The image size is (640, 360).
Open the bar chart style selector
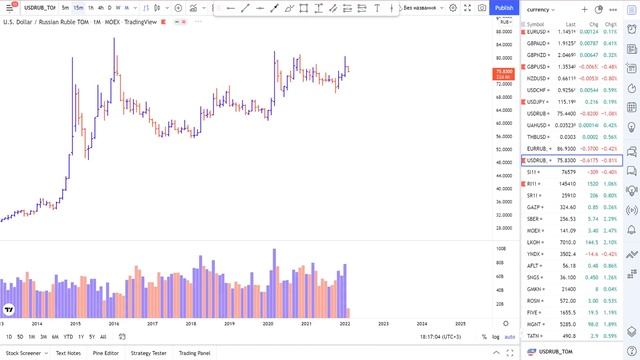click(146, 8)
